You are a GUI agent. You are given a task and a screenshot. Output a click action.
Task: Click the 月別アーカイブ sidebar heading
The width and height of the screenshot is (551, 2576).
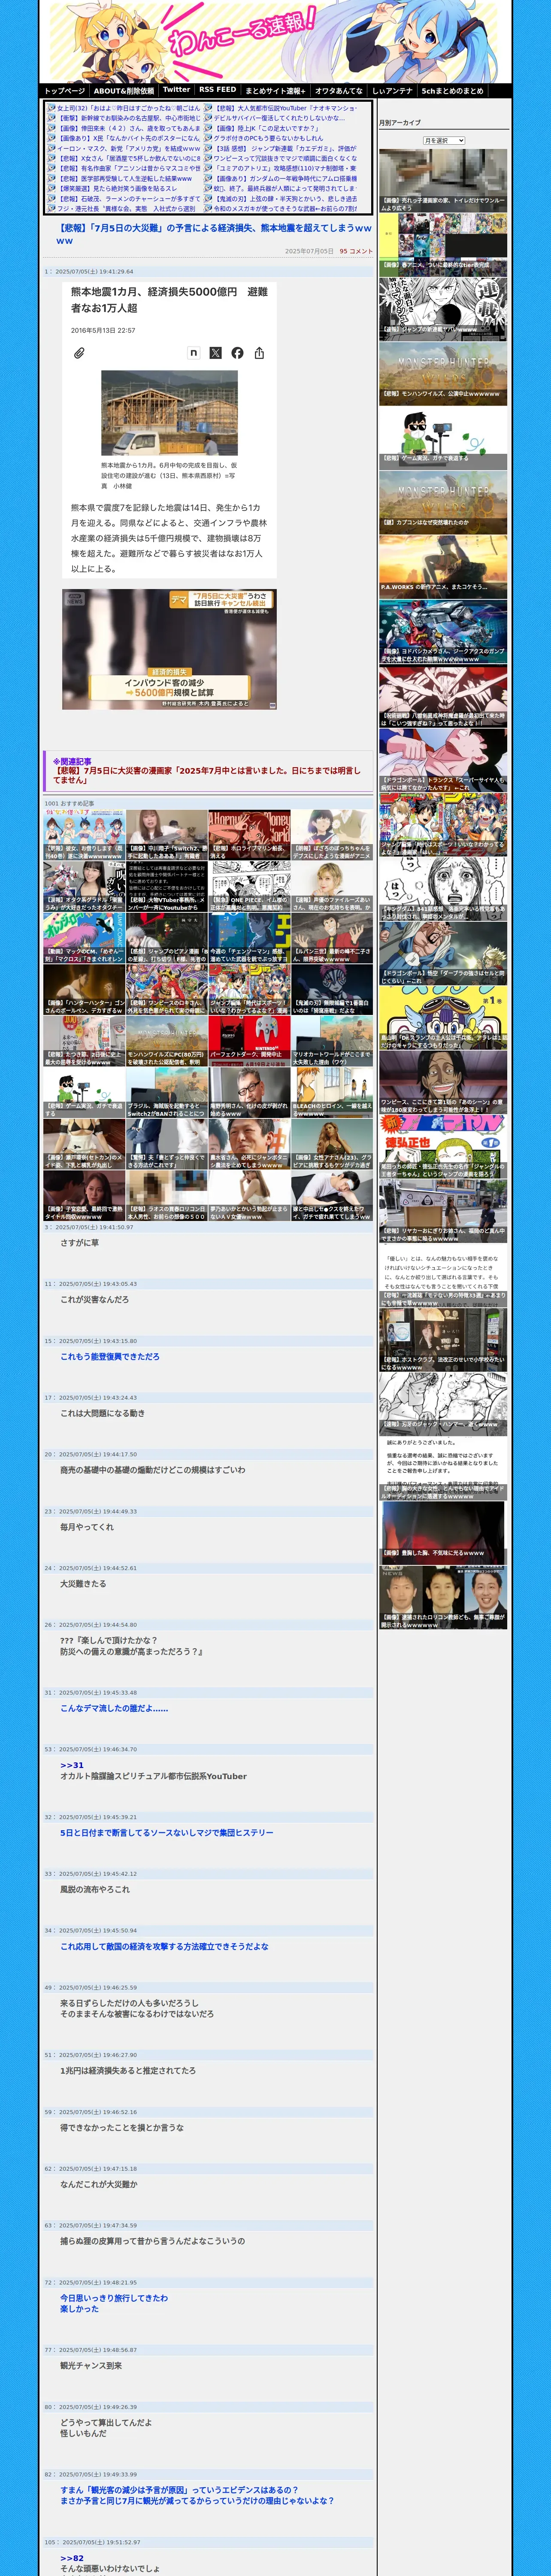click(400, 123)
